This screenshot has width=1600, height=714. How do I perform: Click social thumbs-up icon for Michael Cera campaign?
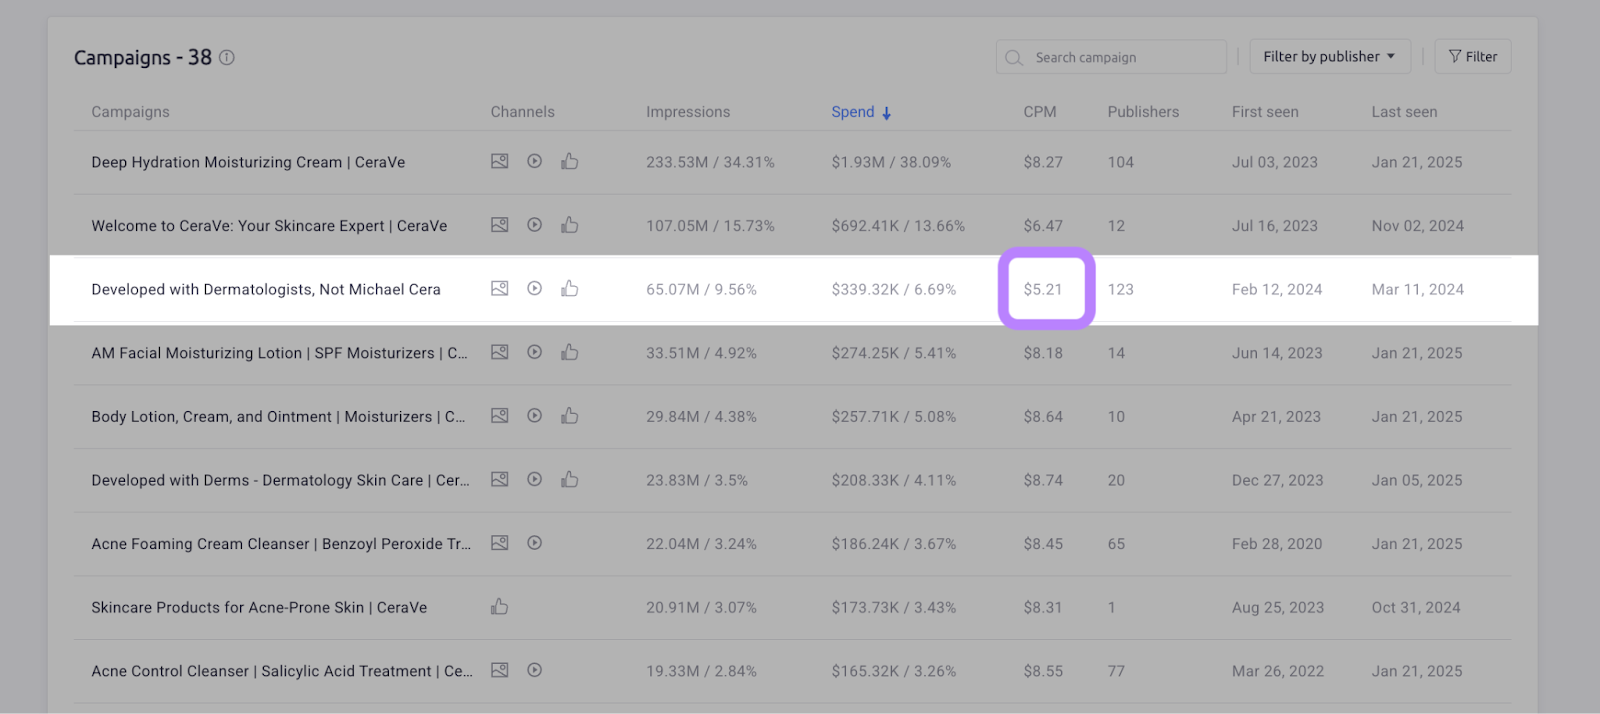click(570, 289)
